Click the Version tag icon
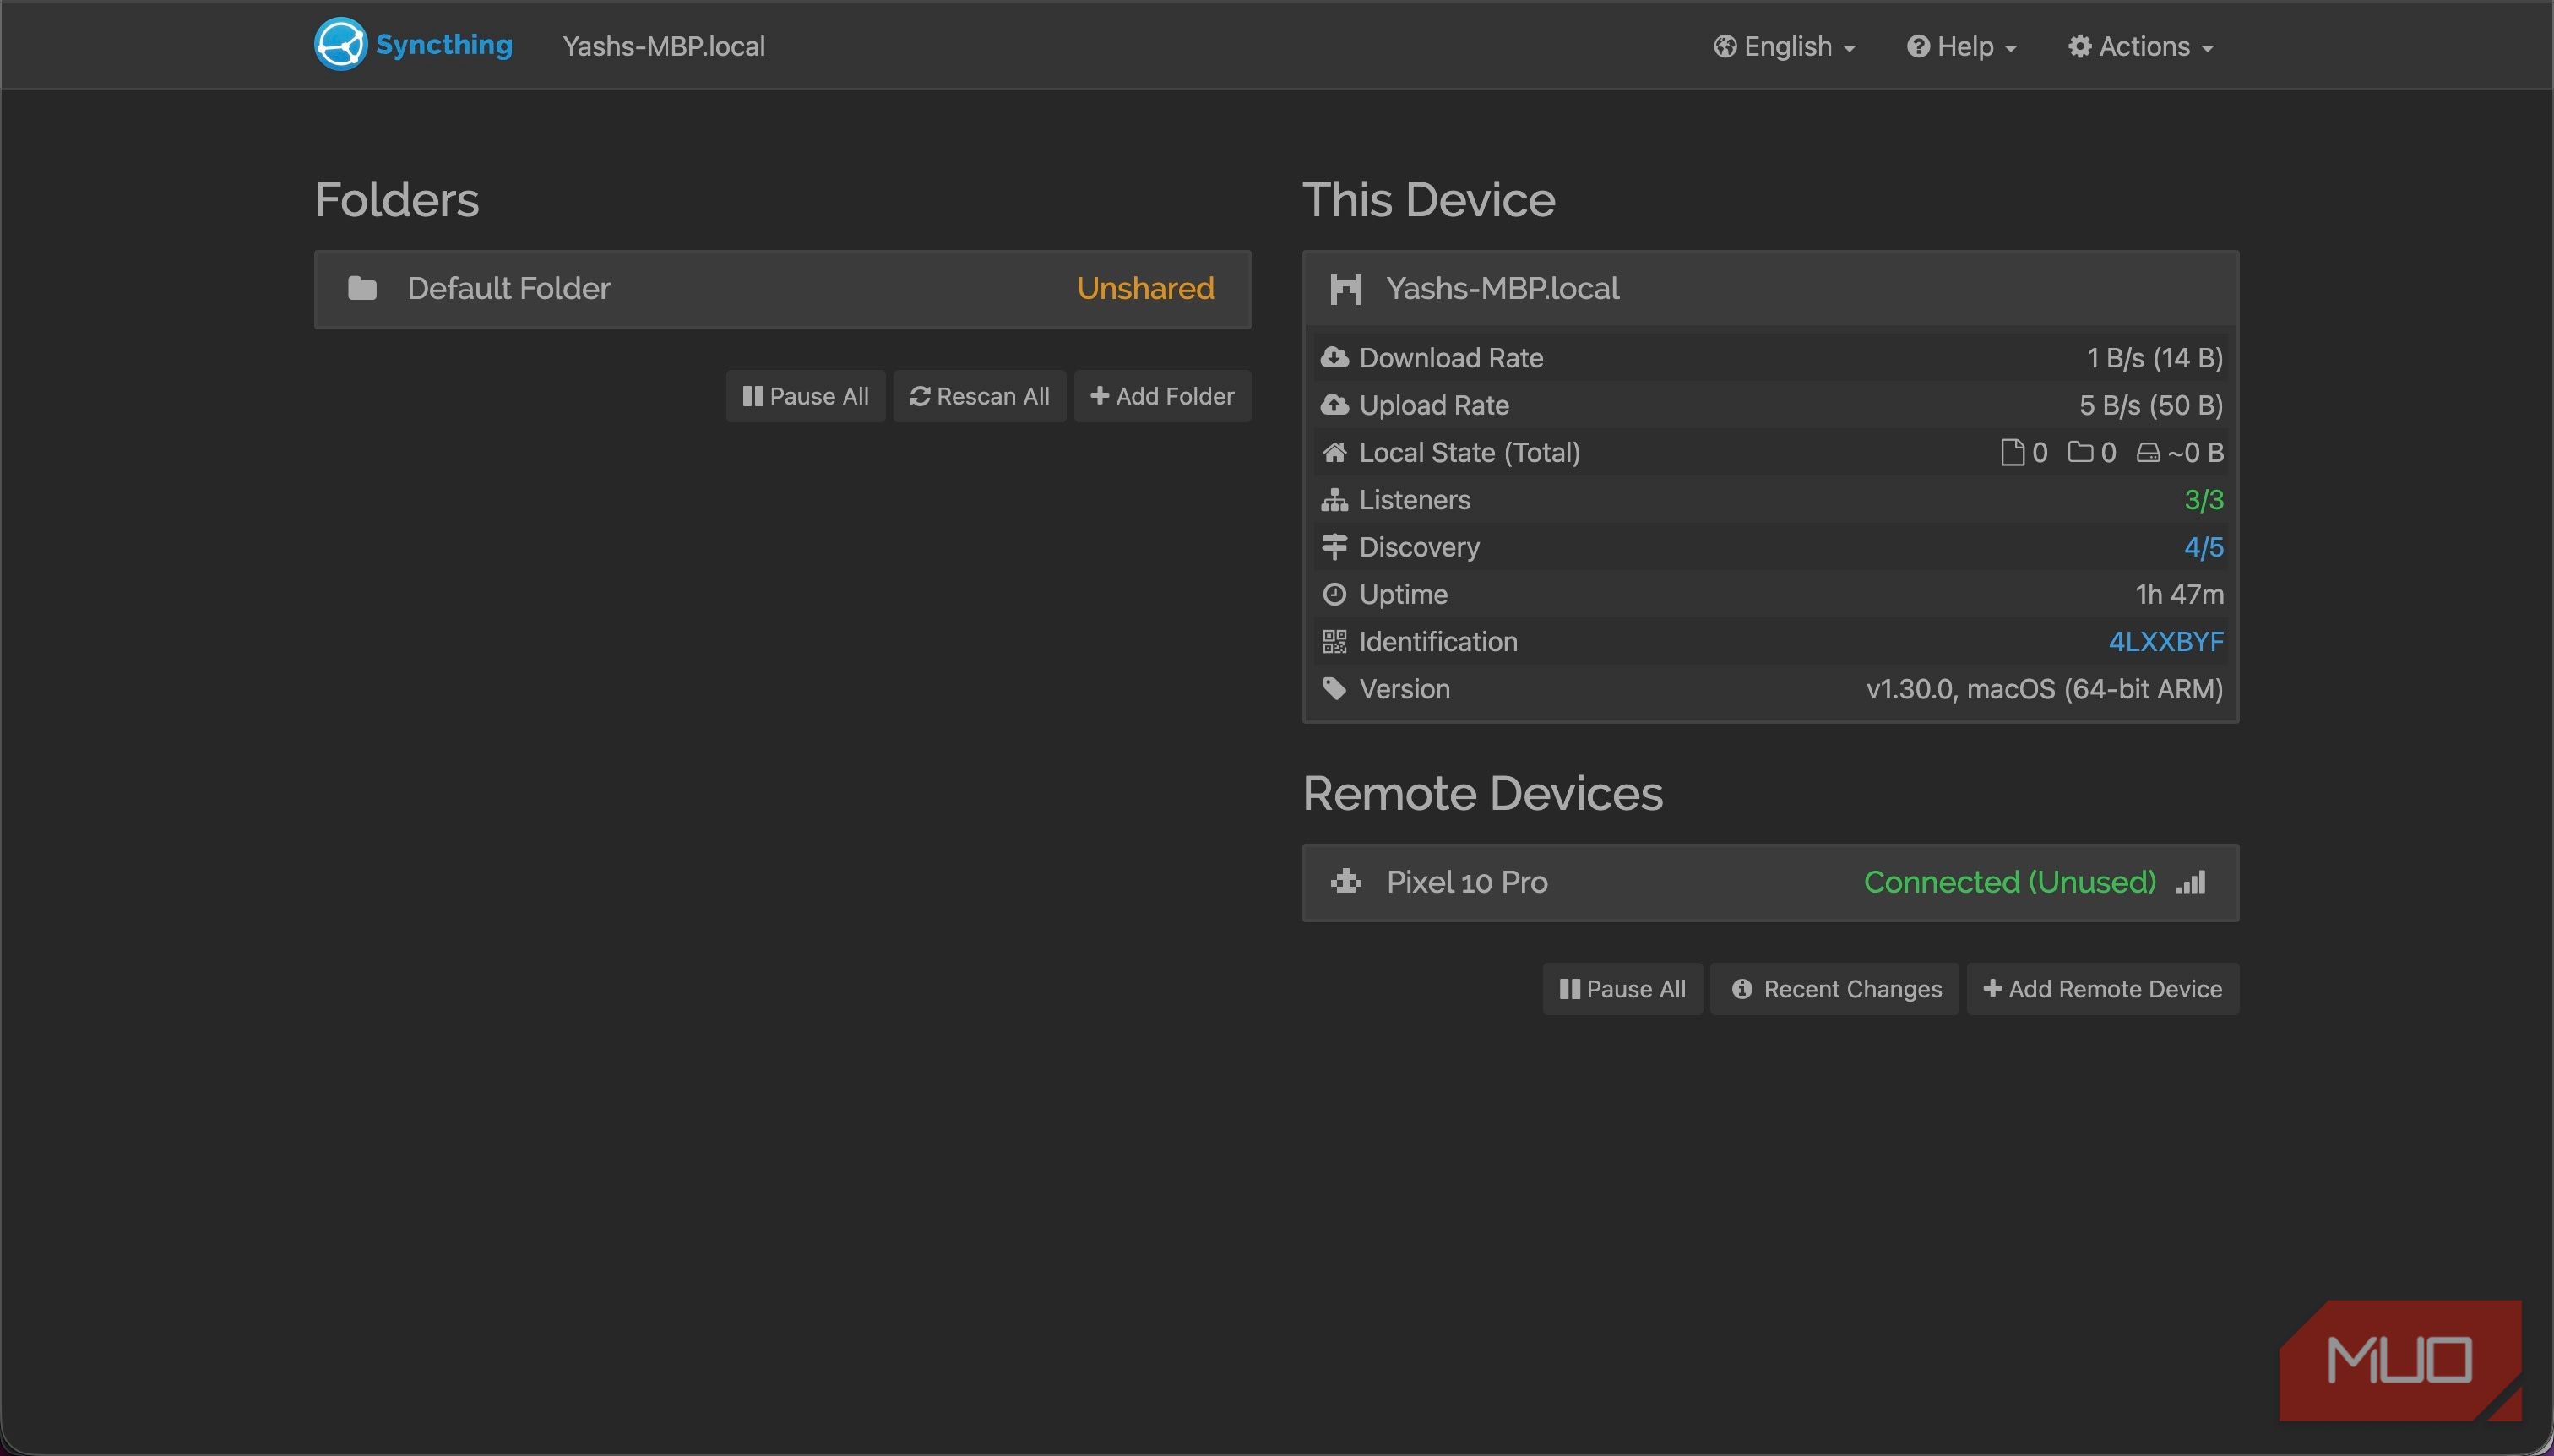Screen dimensions: 2554x1456 (x=1334, y=689)
